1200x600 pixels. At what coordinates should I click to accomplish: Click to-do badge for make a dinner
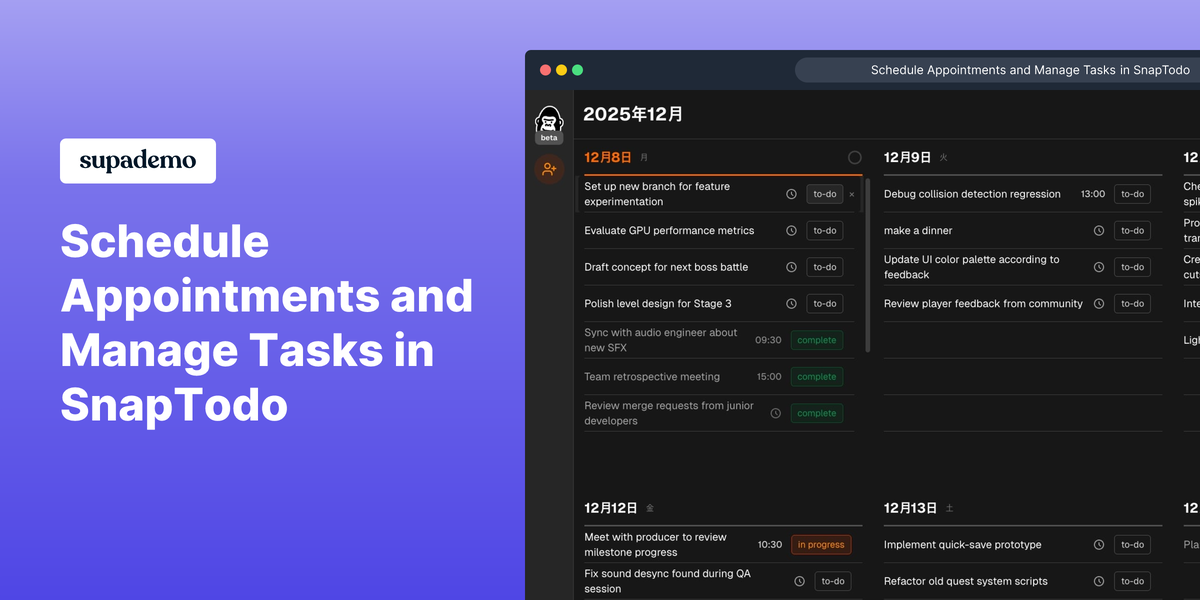(1132, 230)
